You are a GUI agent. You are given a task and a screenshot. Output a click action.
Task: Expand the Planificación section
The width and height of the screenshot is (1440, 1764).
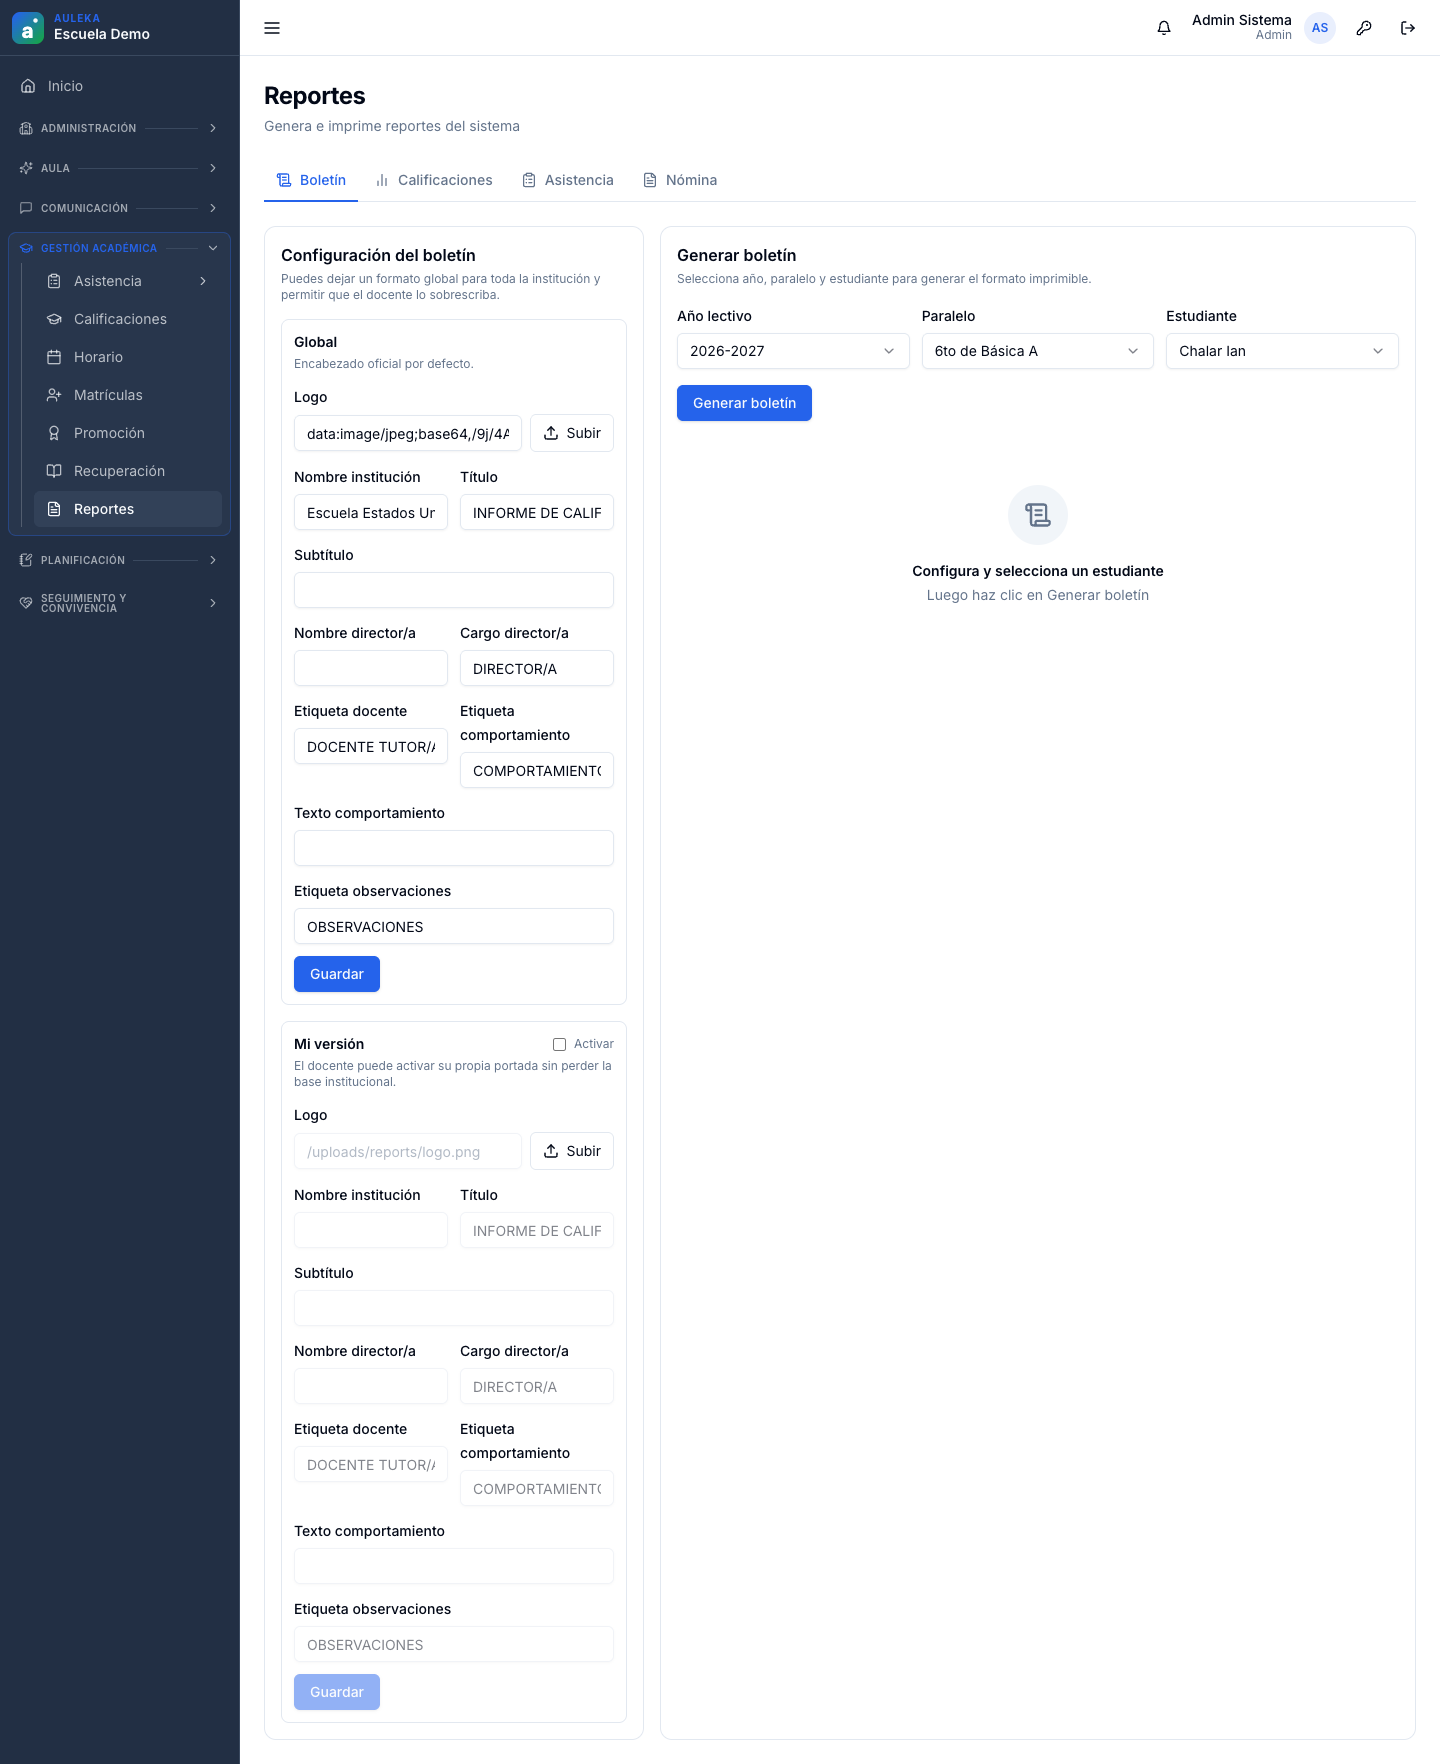(120, 560)
